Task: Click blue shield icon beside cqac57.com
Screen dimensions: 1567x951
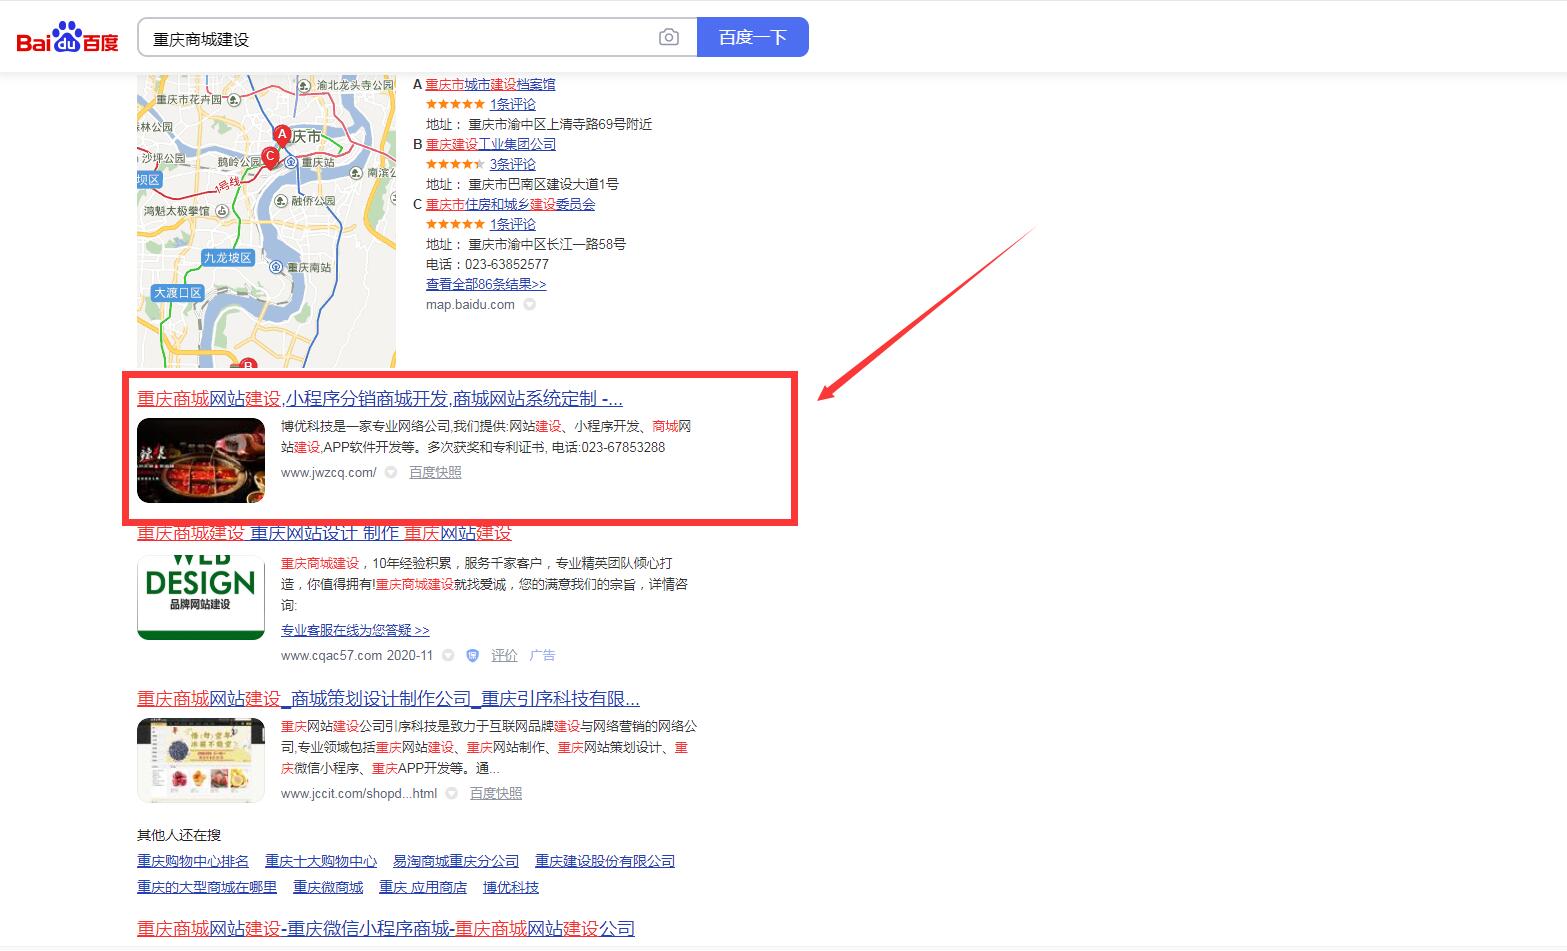Action: pyautogui.click(x=473, y=656)
